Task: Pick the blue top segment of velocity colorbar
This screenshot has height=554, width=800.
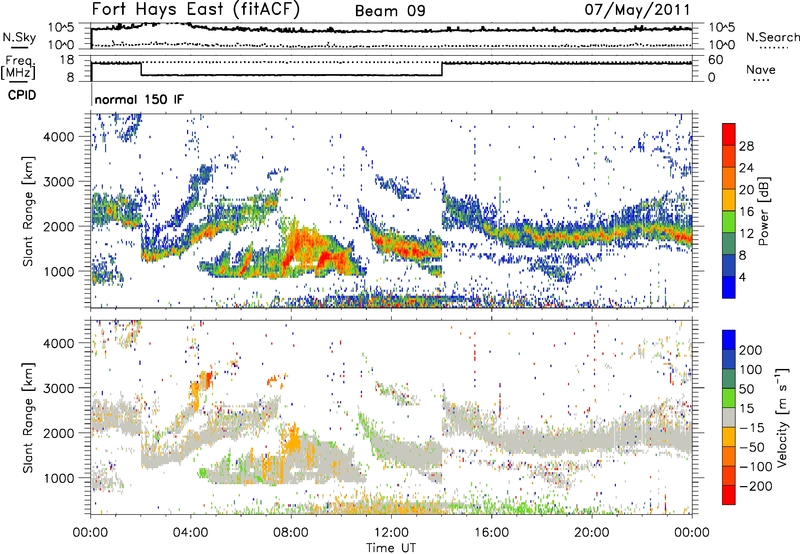Action: pos(729,340)
